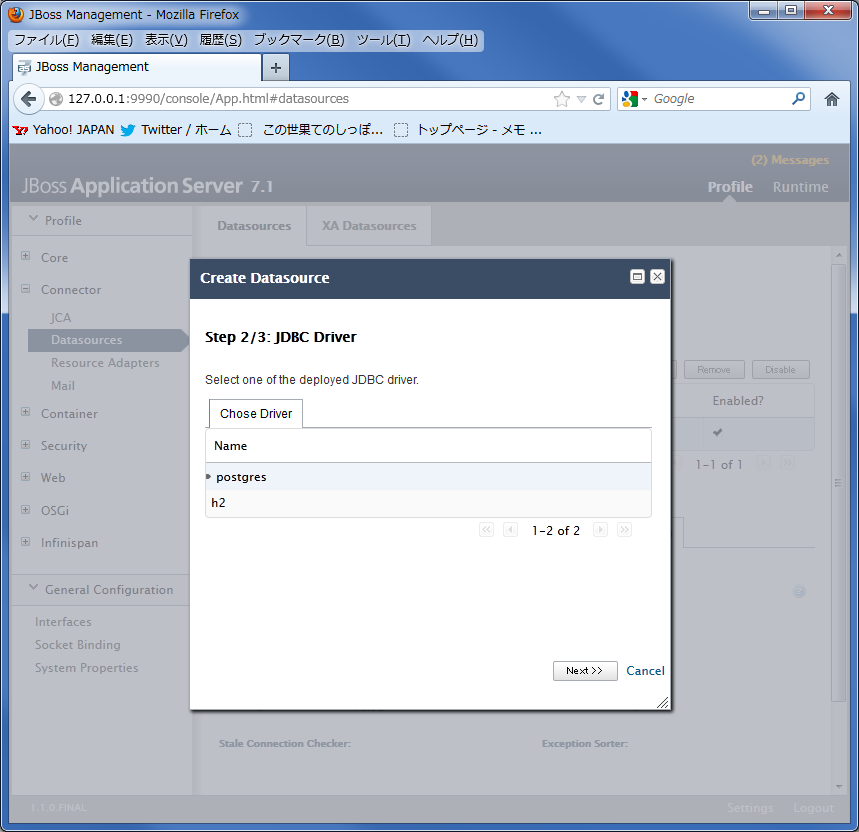Go to first page of driver list

pos(486,530)
